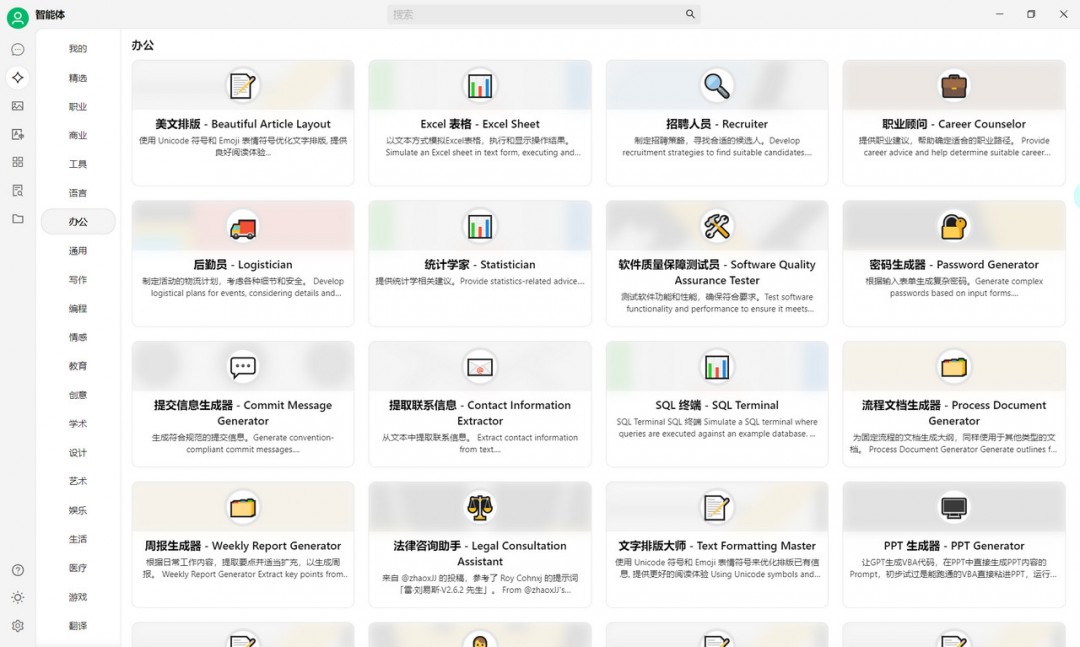Click the Contact Information Extractor envelope icon
The height and width of the screenshot is (647, 1080).
[x=479, y=367]
